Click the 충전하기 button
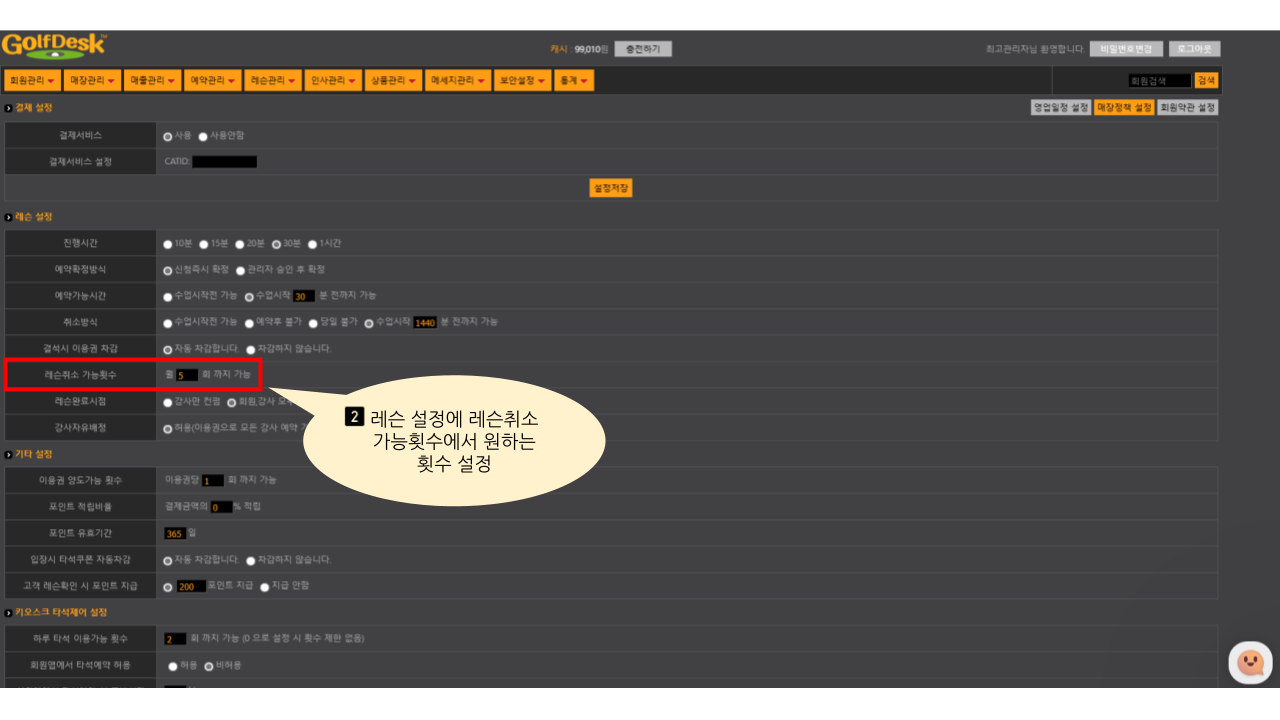The width and height of the screenshot is (1280, 720). tap(643, 48)
